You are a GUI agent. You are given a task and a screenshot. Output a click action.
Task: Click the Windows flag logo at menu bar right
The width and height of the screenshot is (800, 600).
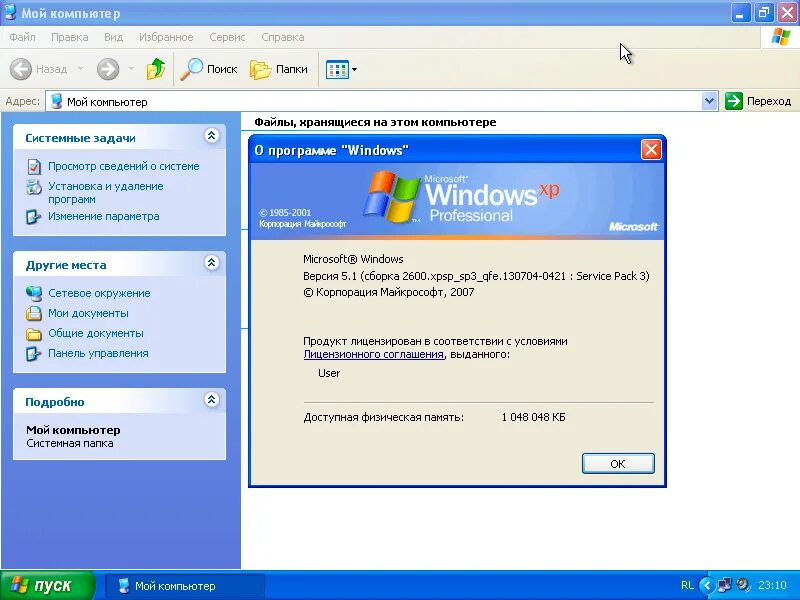point(781,37)
